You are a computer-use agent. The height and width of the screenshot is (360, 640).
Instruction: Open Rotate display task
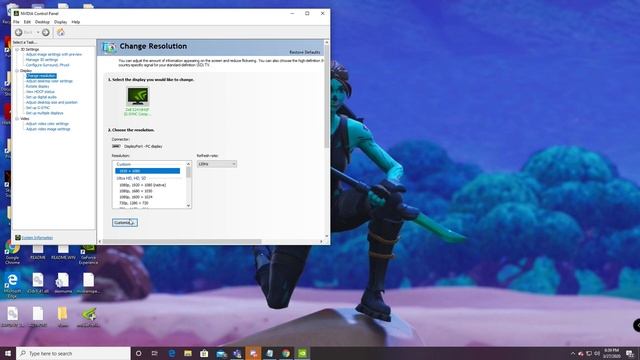(x=38, y=87)
